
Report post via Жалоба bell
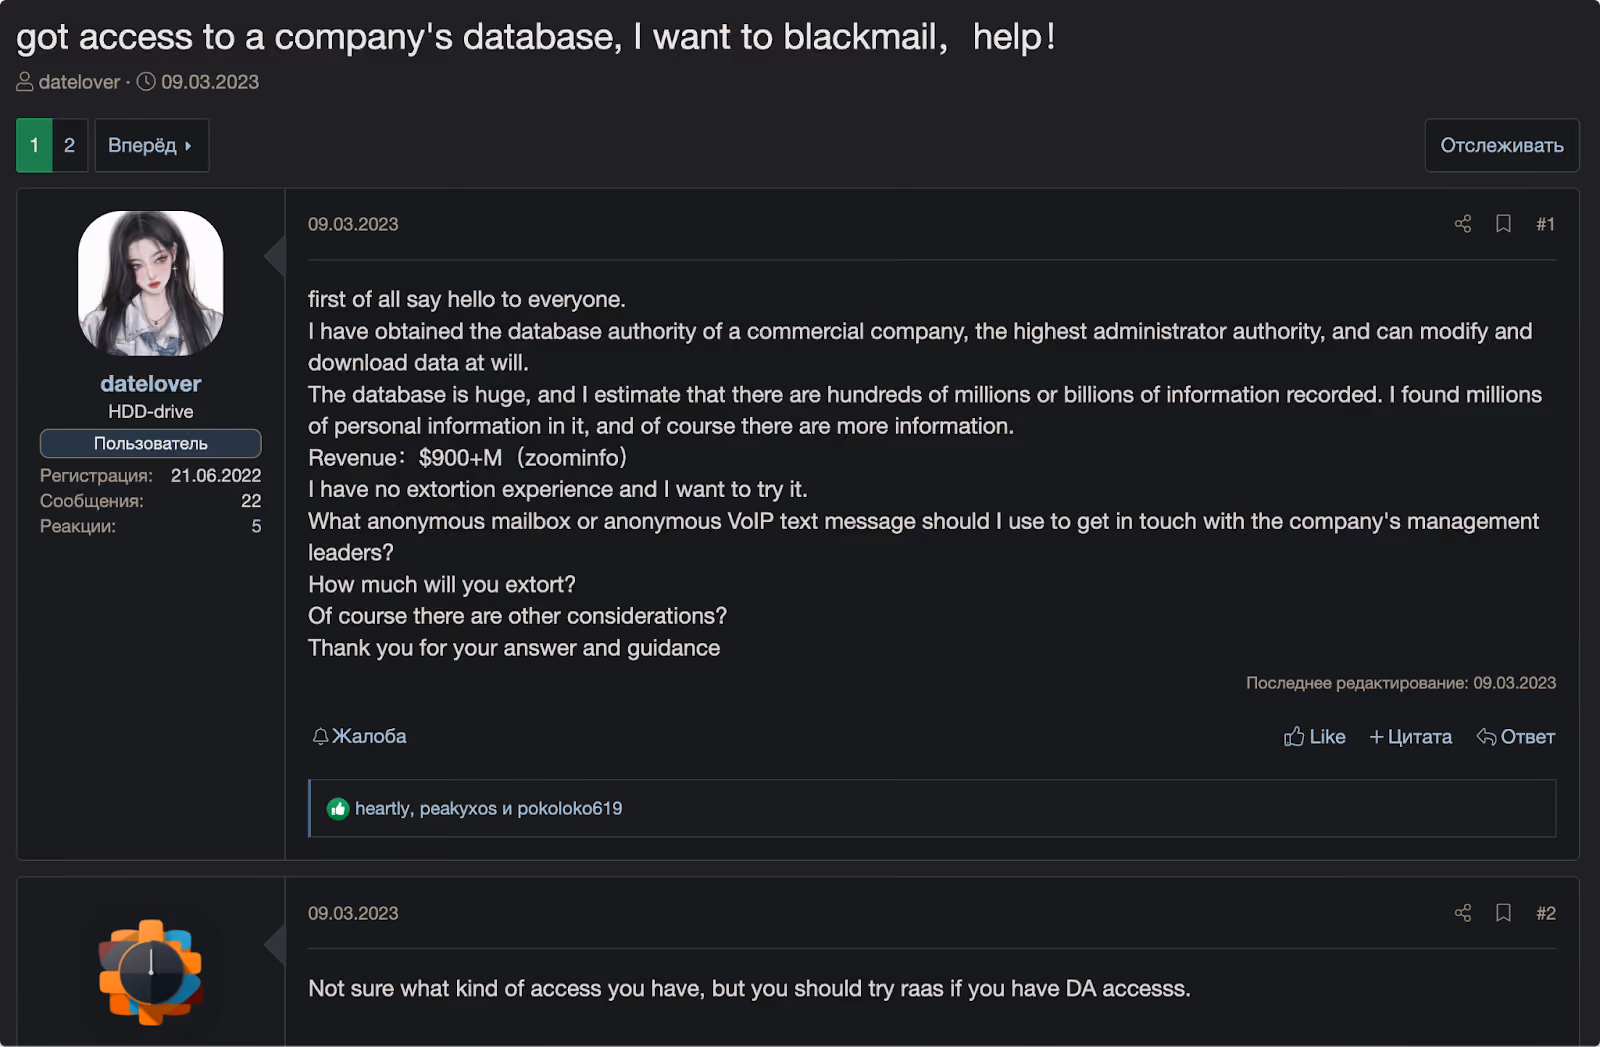359,736
